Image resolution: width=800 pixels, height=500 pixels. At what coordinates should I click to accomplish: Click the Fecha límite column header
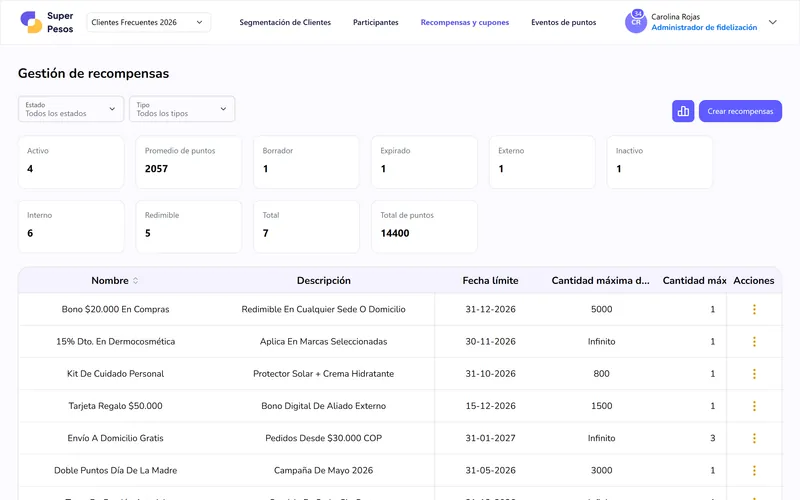click(490, 281)
